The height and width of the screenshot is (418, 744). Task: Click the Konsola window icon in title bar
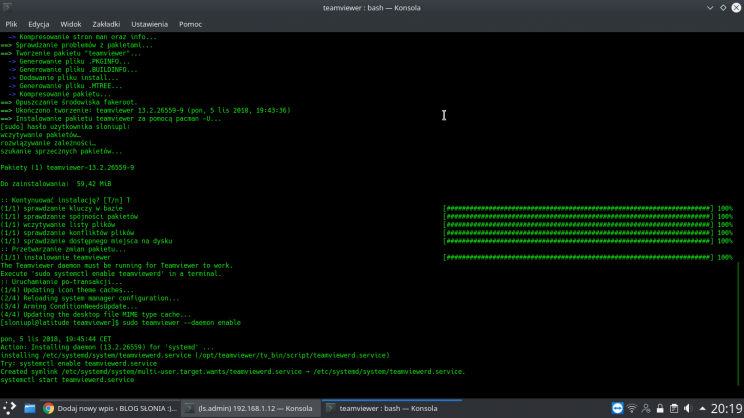point(9,7)
